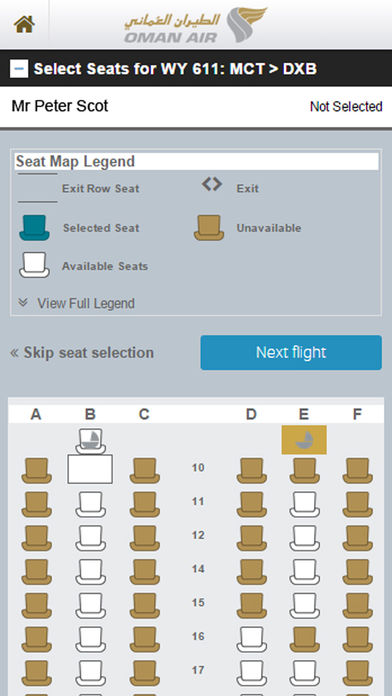Choose seat 12B

91,538
